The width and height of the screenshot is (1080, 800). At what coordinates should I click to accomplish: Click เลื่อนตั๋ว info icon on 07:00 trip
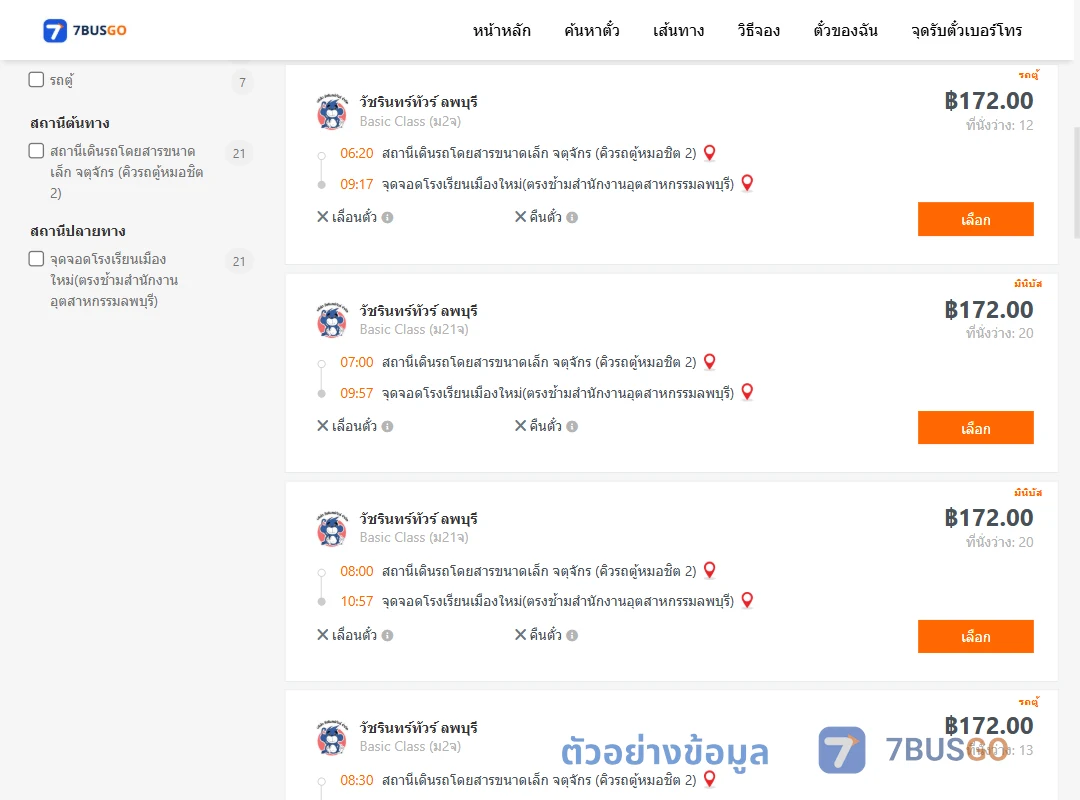click(388, 427)
